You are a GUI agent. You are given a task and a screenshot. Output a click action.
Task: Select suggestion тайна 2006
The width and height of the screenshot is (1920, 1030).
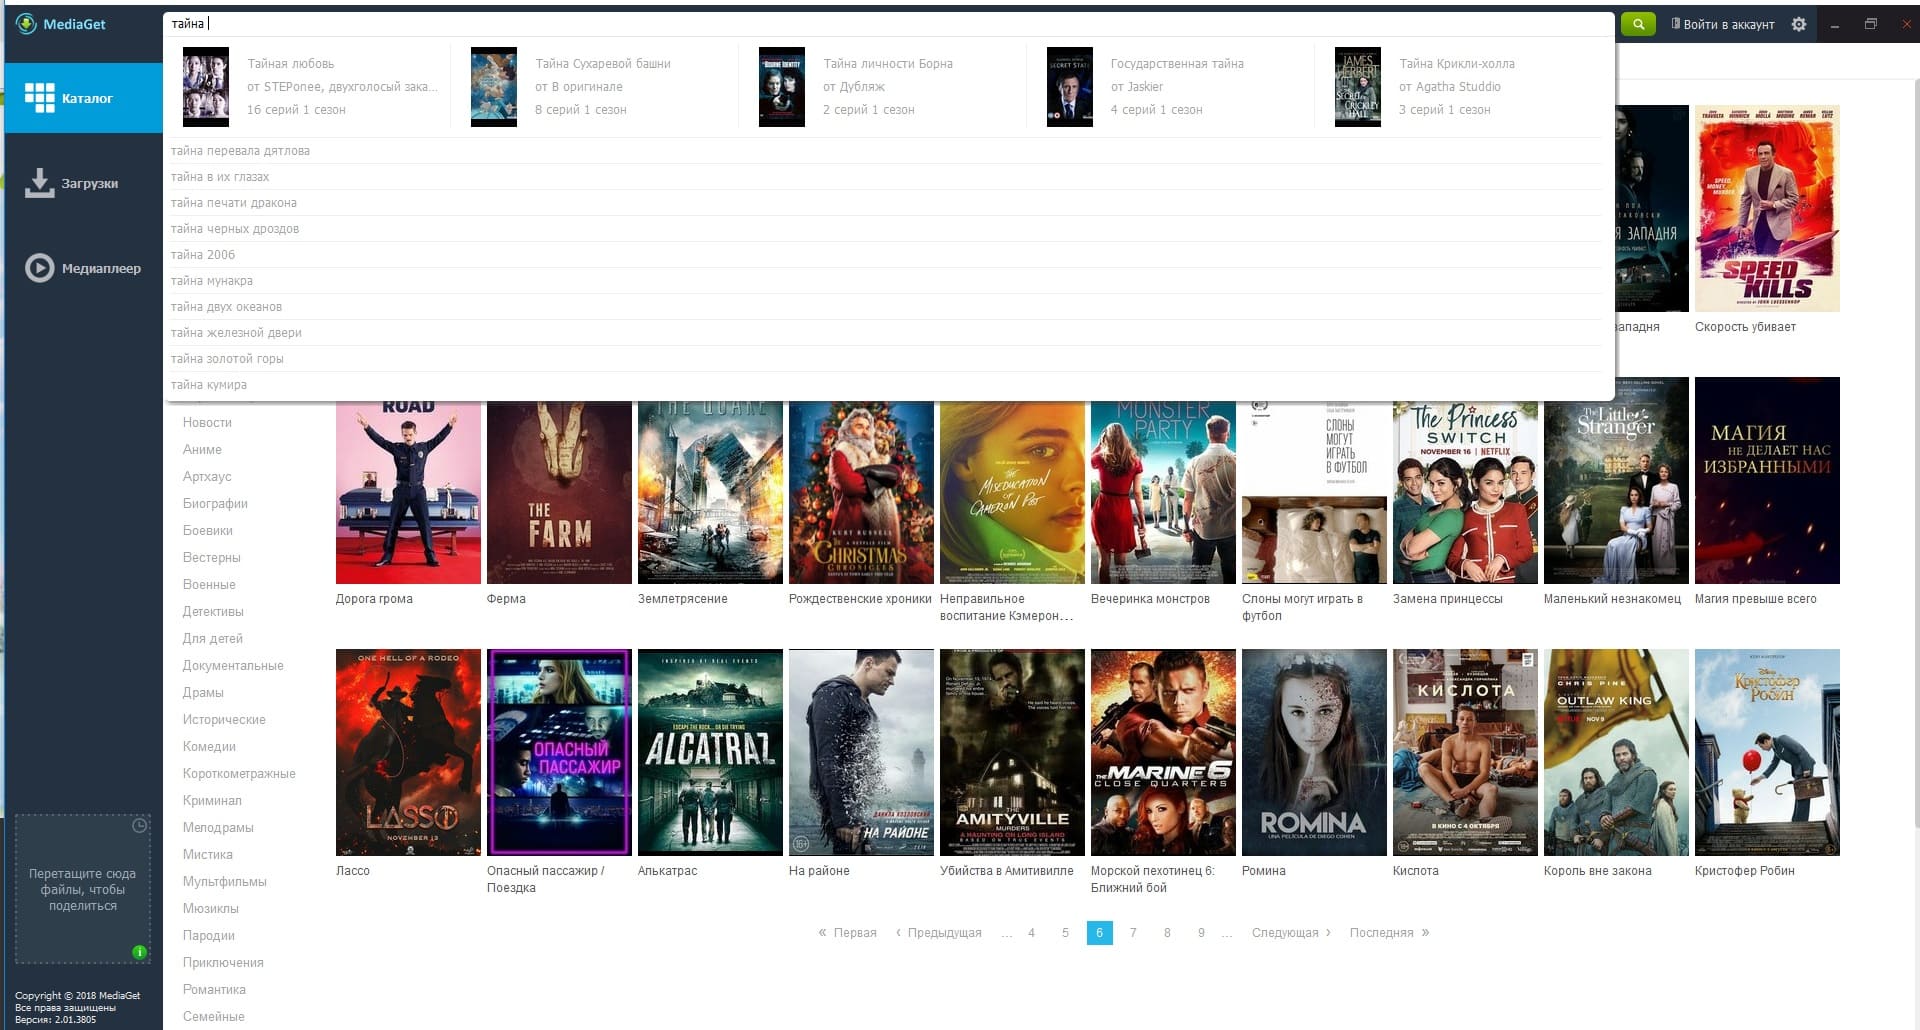887,255
